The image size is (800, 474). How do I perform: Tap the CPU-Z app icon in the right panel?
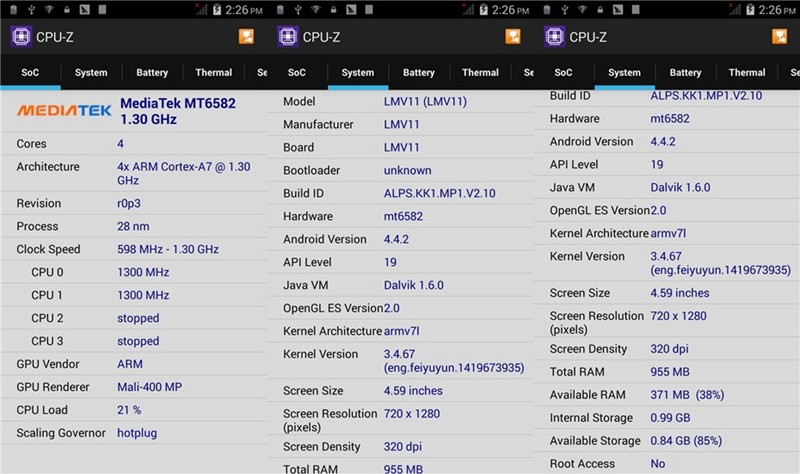553,37
